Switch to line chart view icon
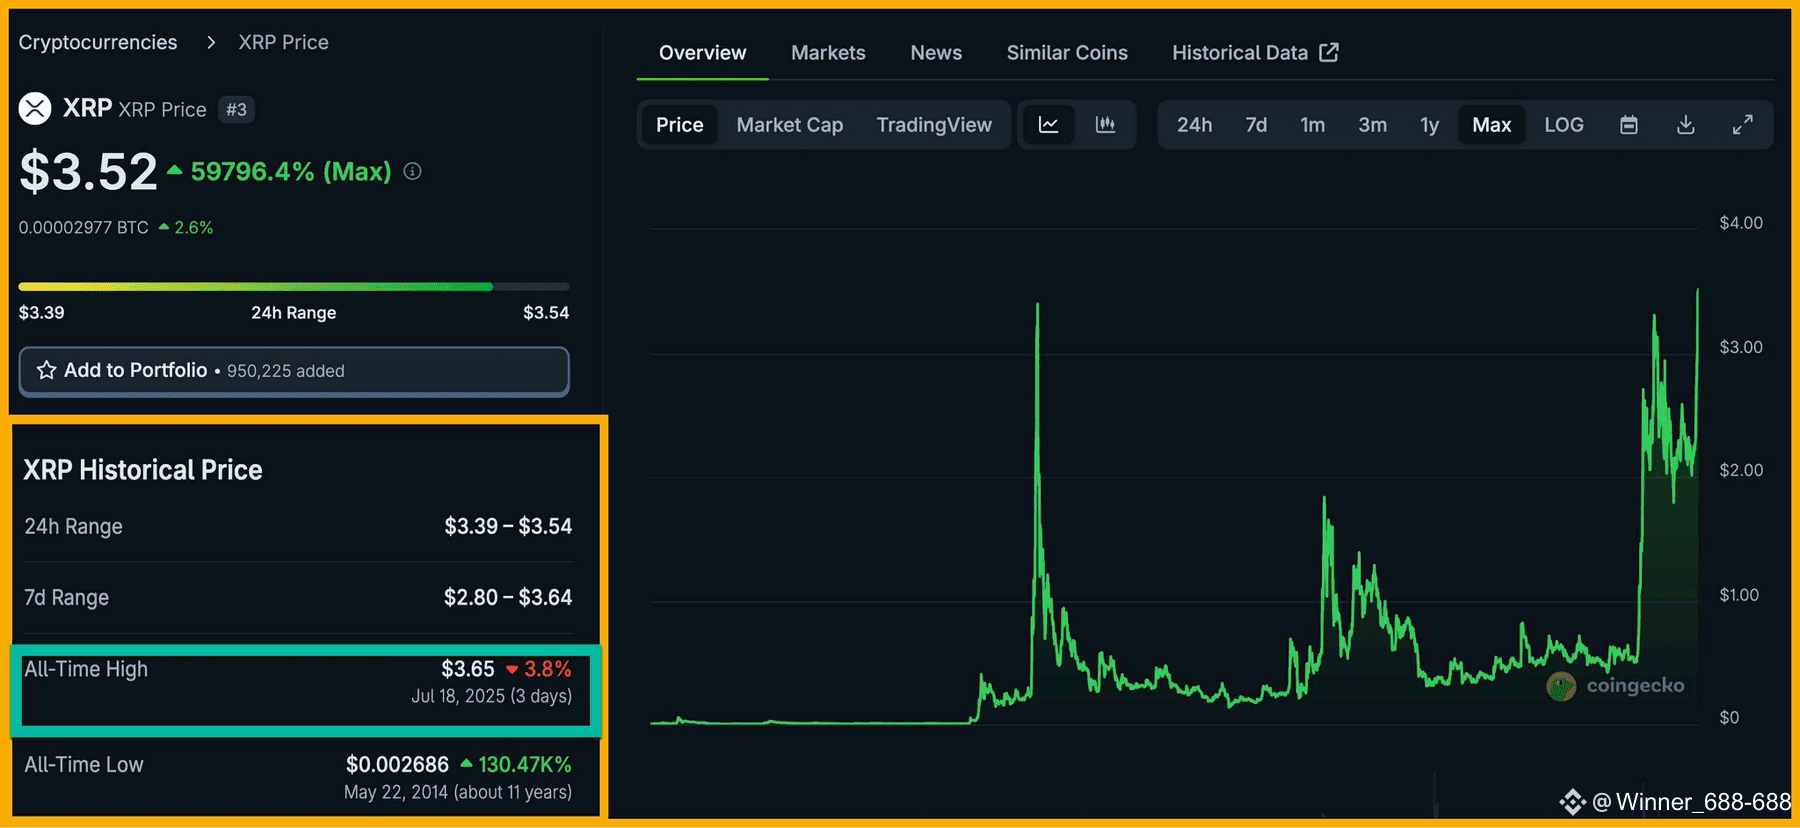1800x828 pixels. [1048, 125]
